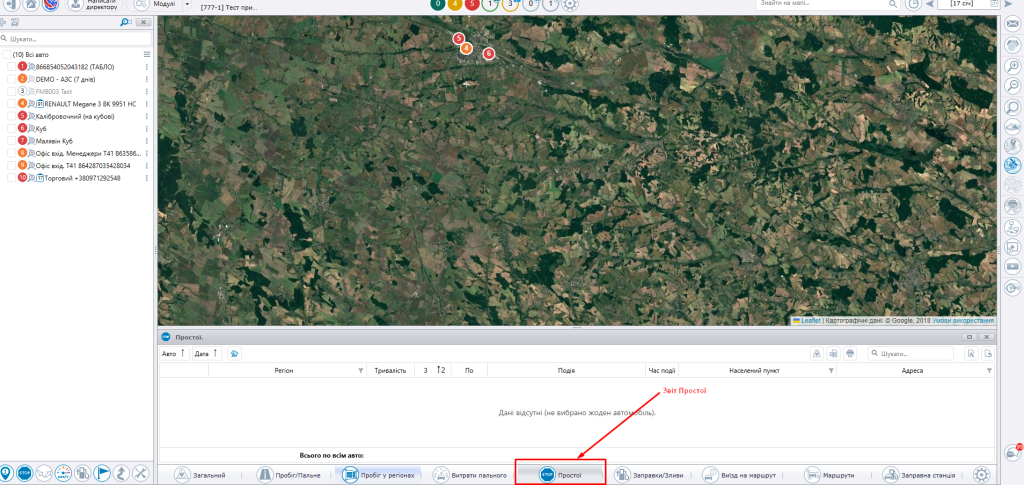Screen dimensions: 1024x485
Task: Zoom out the map with minus magnifier
Action: coord(1012,86)
